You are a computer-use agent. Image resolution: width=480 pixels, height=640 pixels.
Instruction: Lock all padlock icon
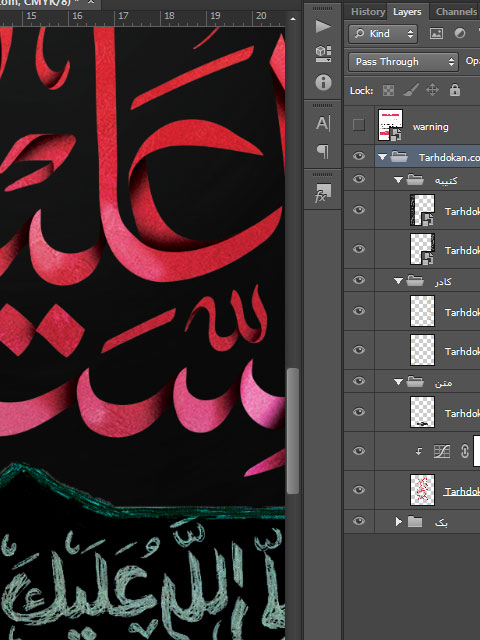[x=455, y=90]
